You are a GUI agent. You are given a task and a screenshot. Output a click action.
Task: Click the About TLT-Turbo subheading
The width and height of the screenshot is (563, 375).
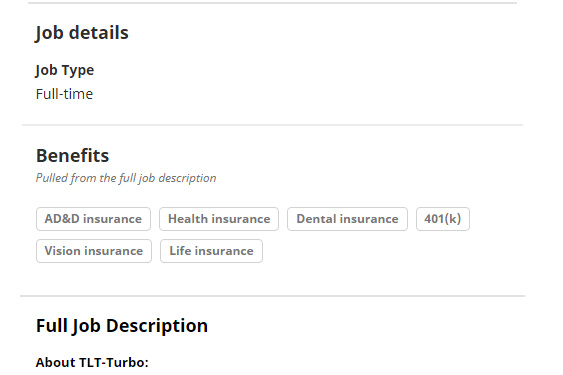92,362
